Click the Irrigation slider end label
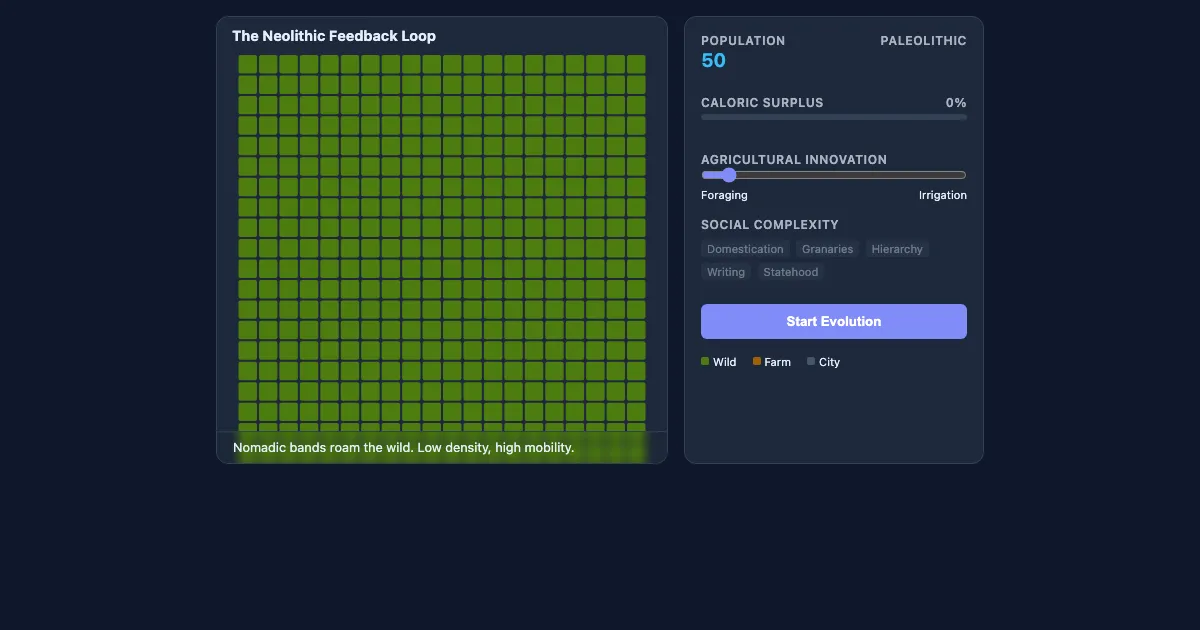The image size is (1200, 630). tap(943, 195)
